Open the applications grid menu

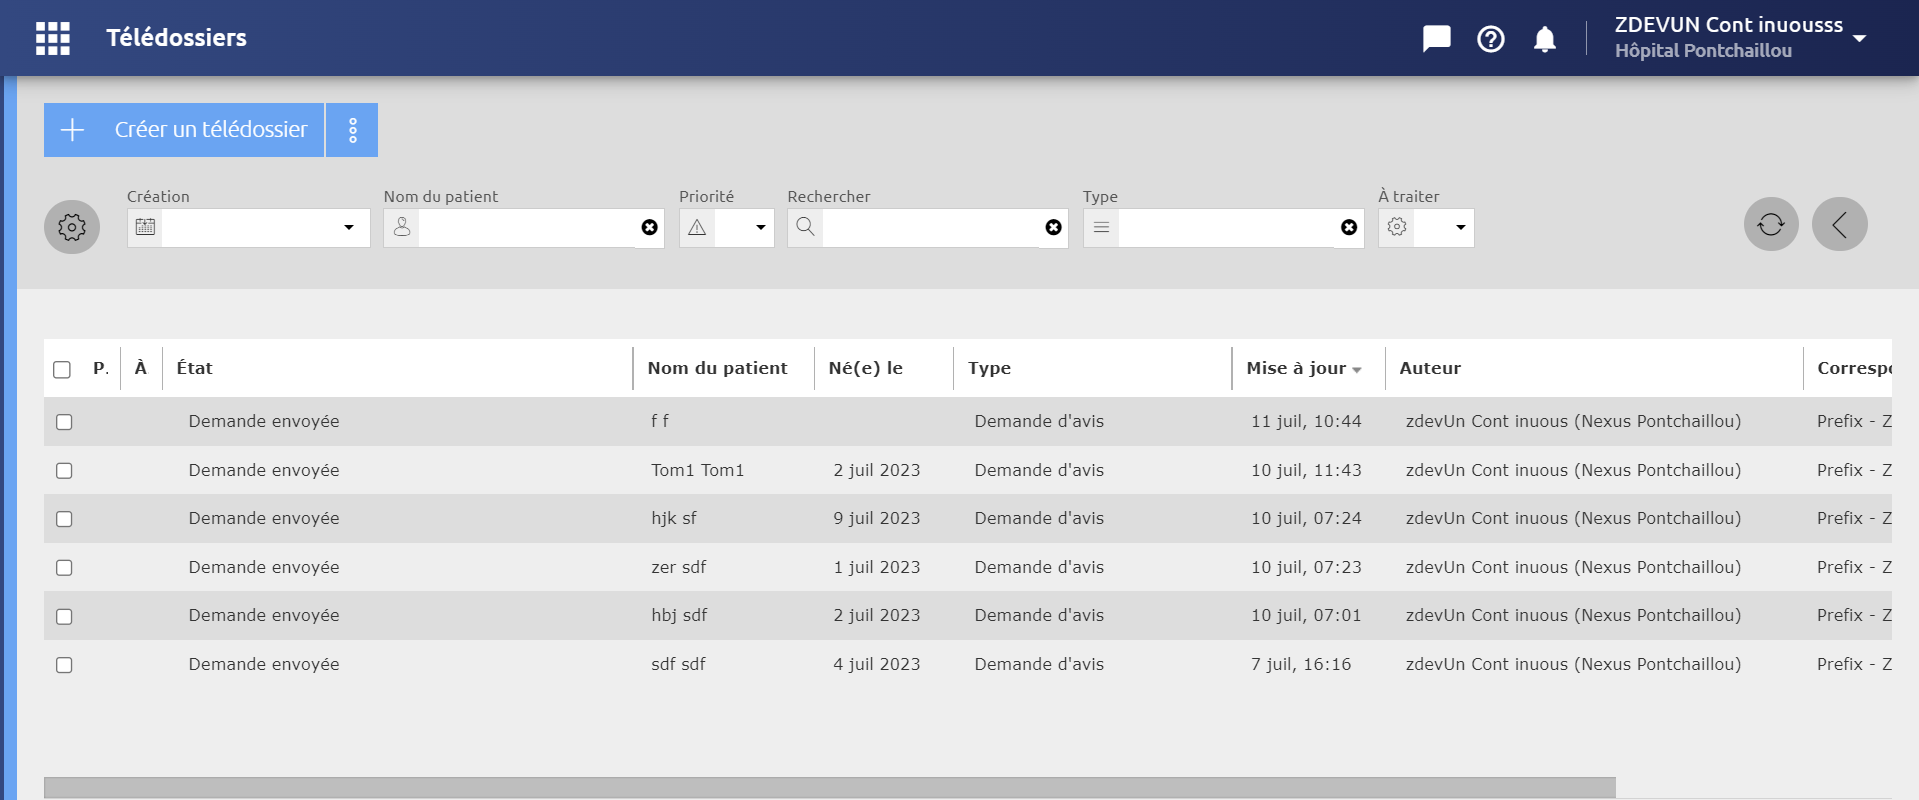coord(53,38)
